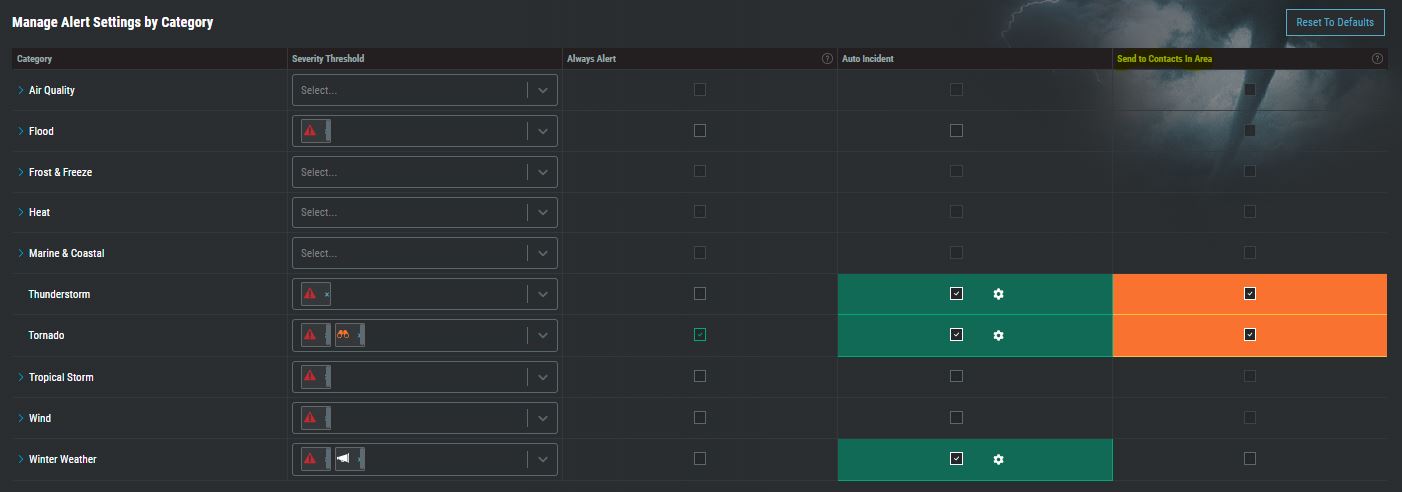The height and width of the screenshot is (492, 1402).
Task: Click Send to Contacts help icon
Action: [x=1377, y=59]
